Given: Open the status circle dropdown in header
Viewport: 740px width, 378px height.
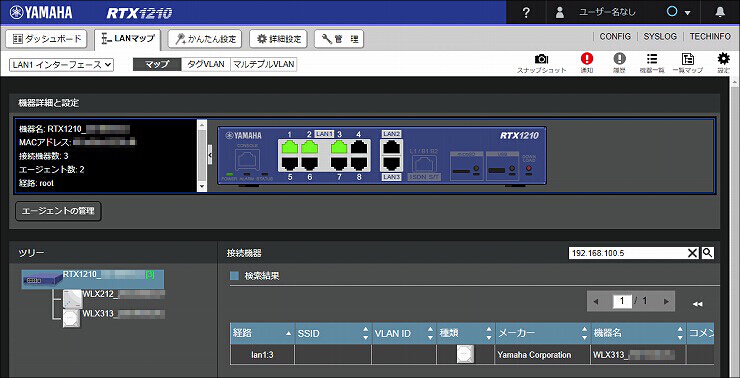Looking at the screenshot, I should pos(679,13).
